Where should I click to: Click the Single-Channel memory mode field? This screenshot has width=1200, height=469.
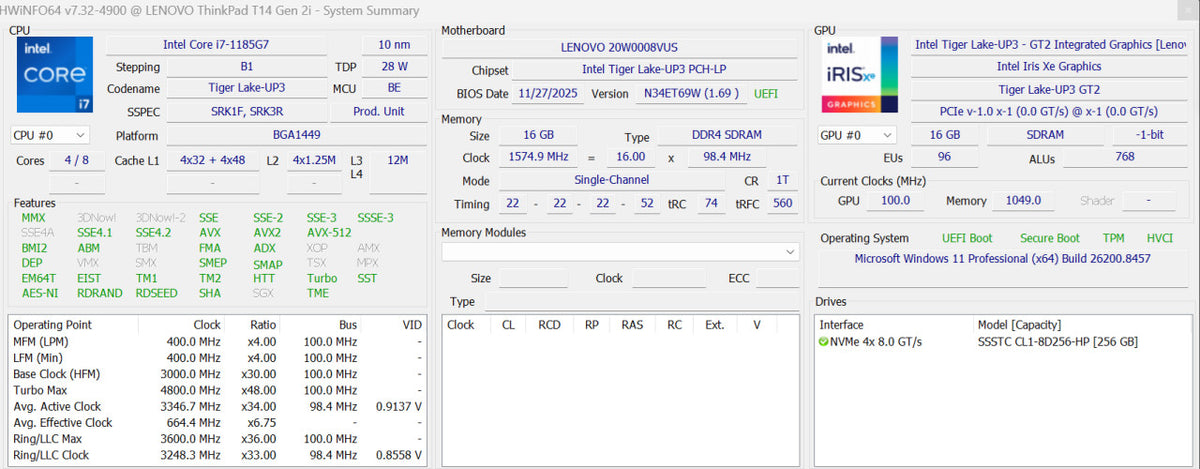coord(611,181)
